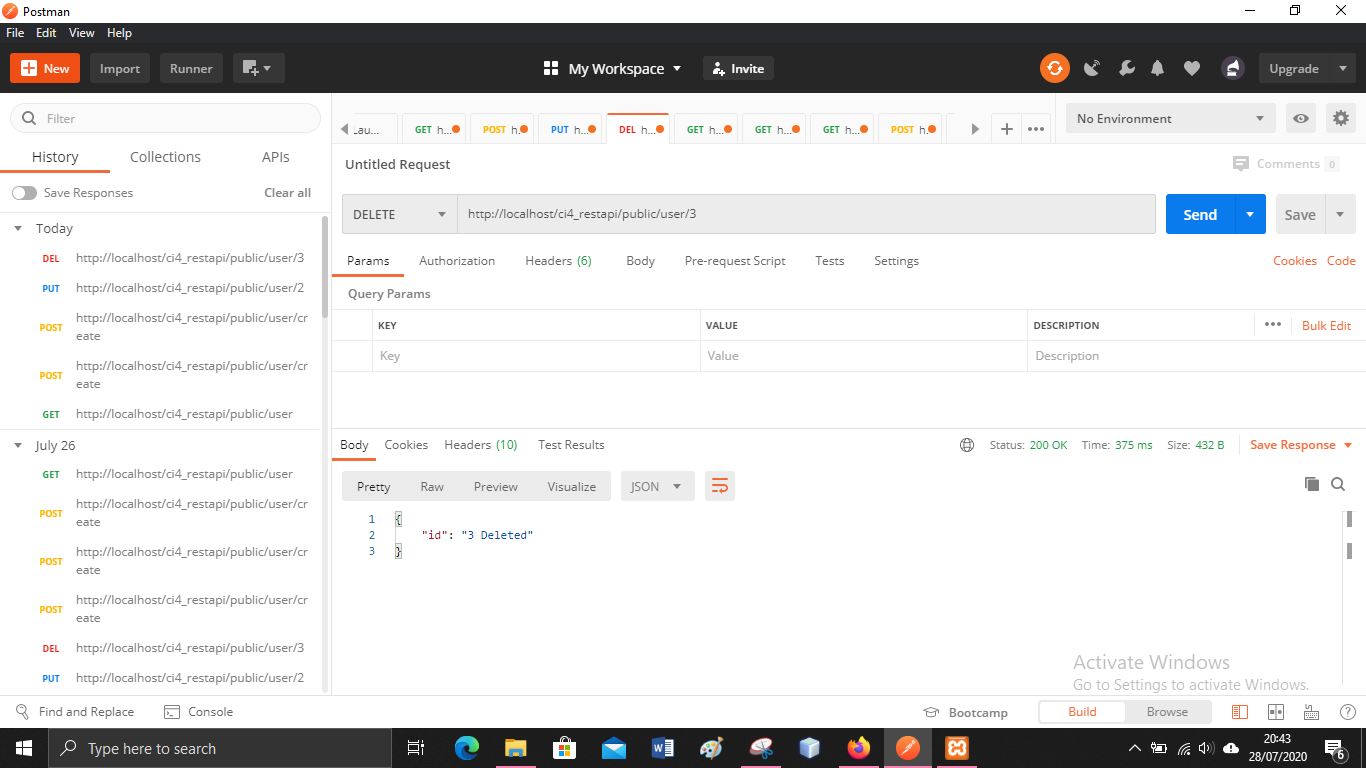This screenshot has height=768, width=1366.
Task: Open the File menu
Action: [15, 33]
